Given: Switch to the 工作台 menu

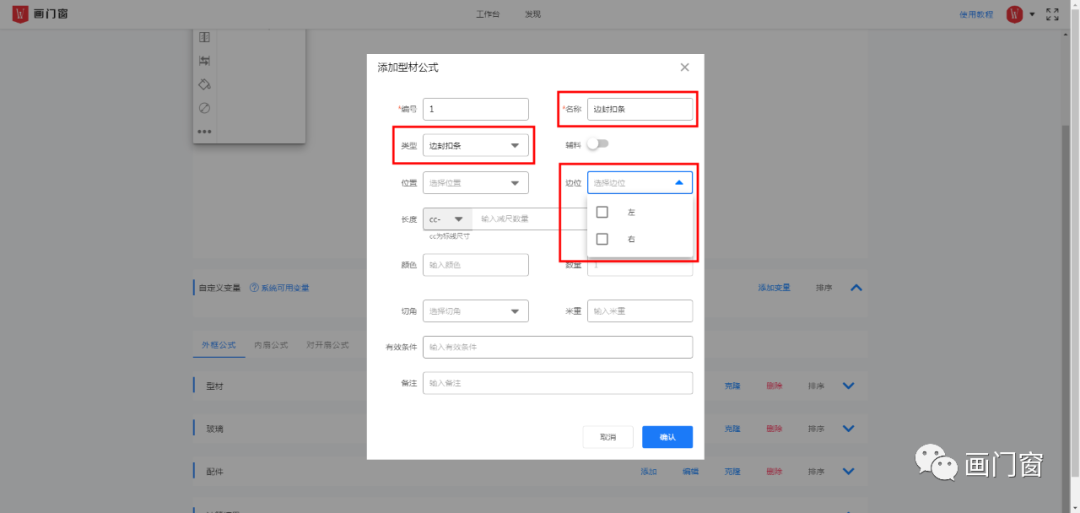Looking at the screenshot, I should (488, 14).
